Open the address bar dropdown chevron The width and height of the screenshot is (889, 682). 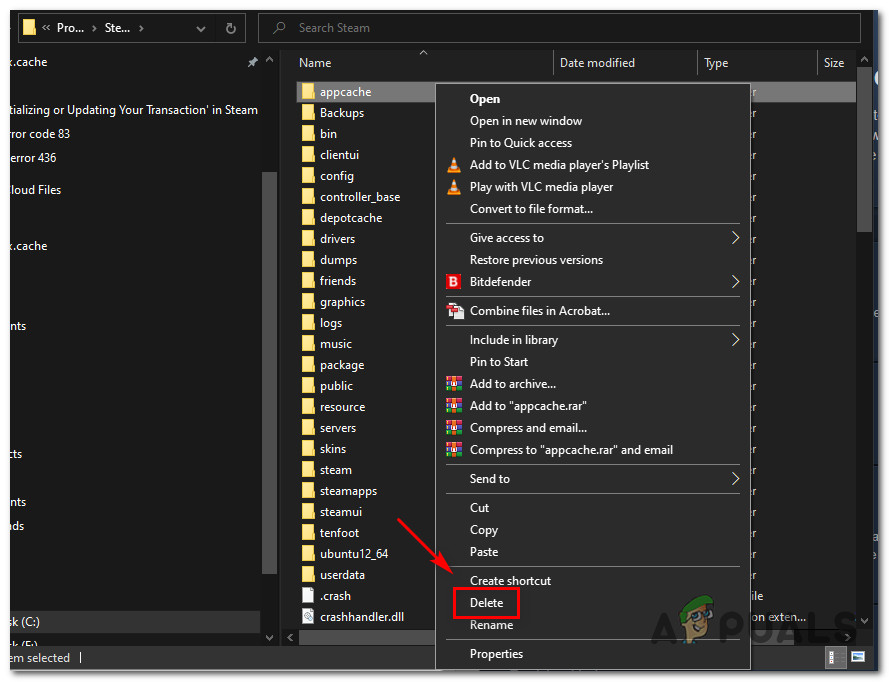[x=200, y=27]
